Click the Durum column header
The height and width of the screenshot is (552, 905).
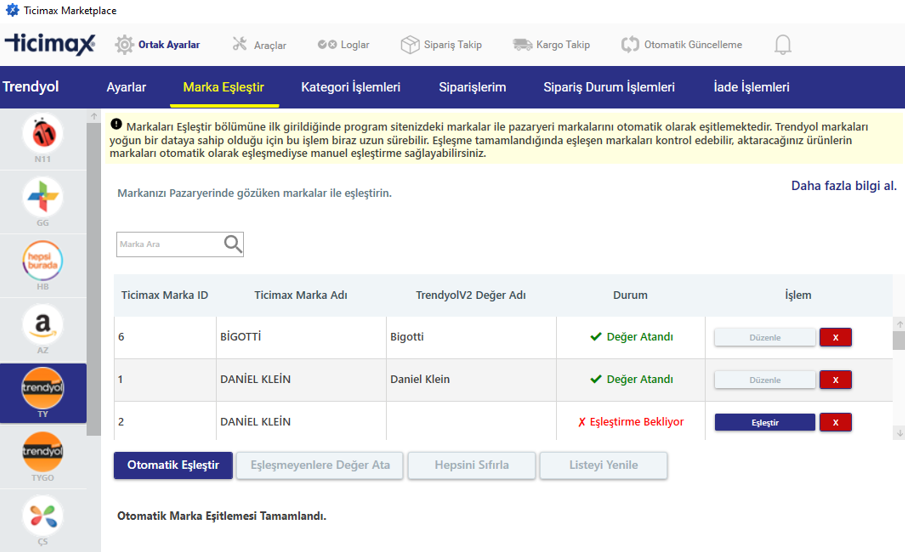(630, 295)
